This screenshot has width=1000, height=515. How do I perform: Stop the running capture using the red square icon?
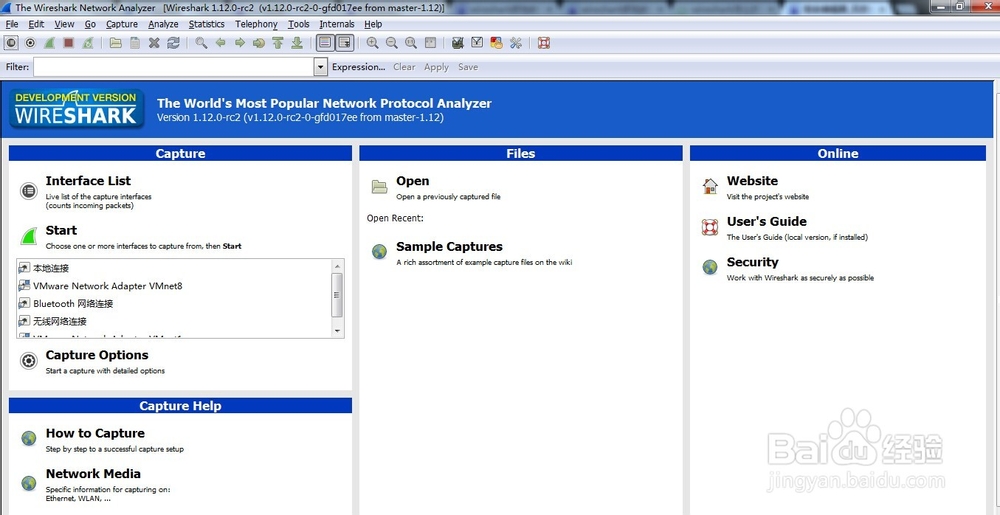click(68, 43)
